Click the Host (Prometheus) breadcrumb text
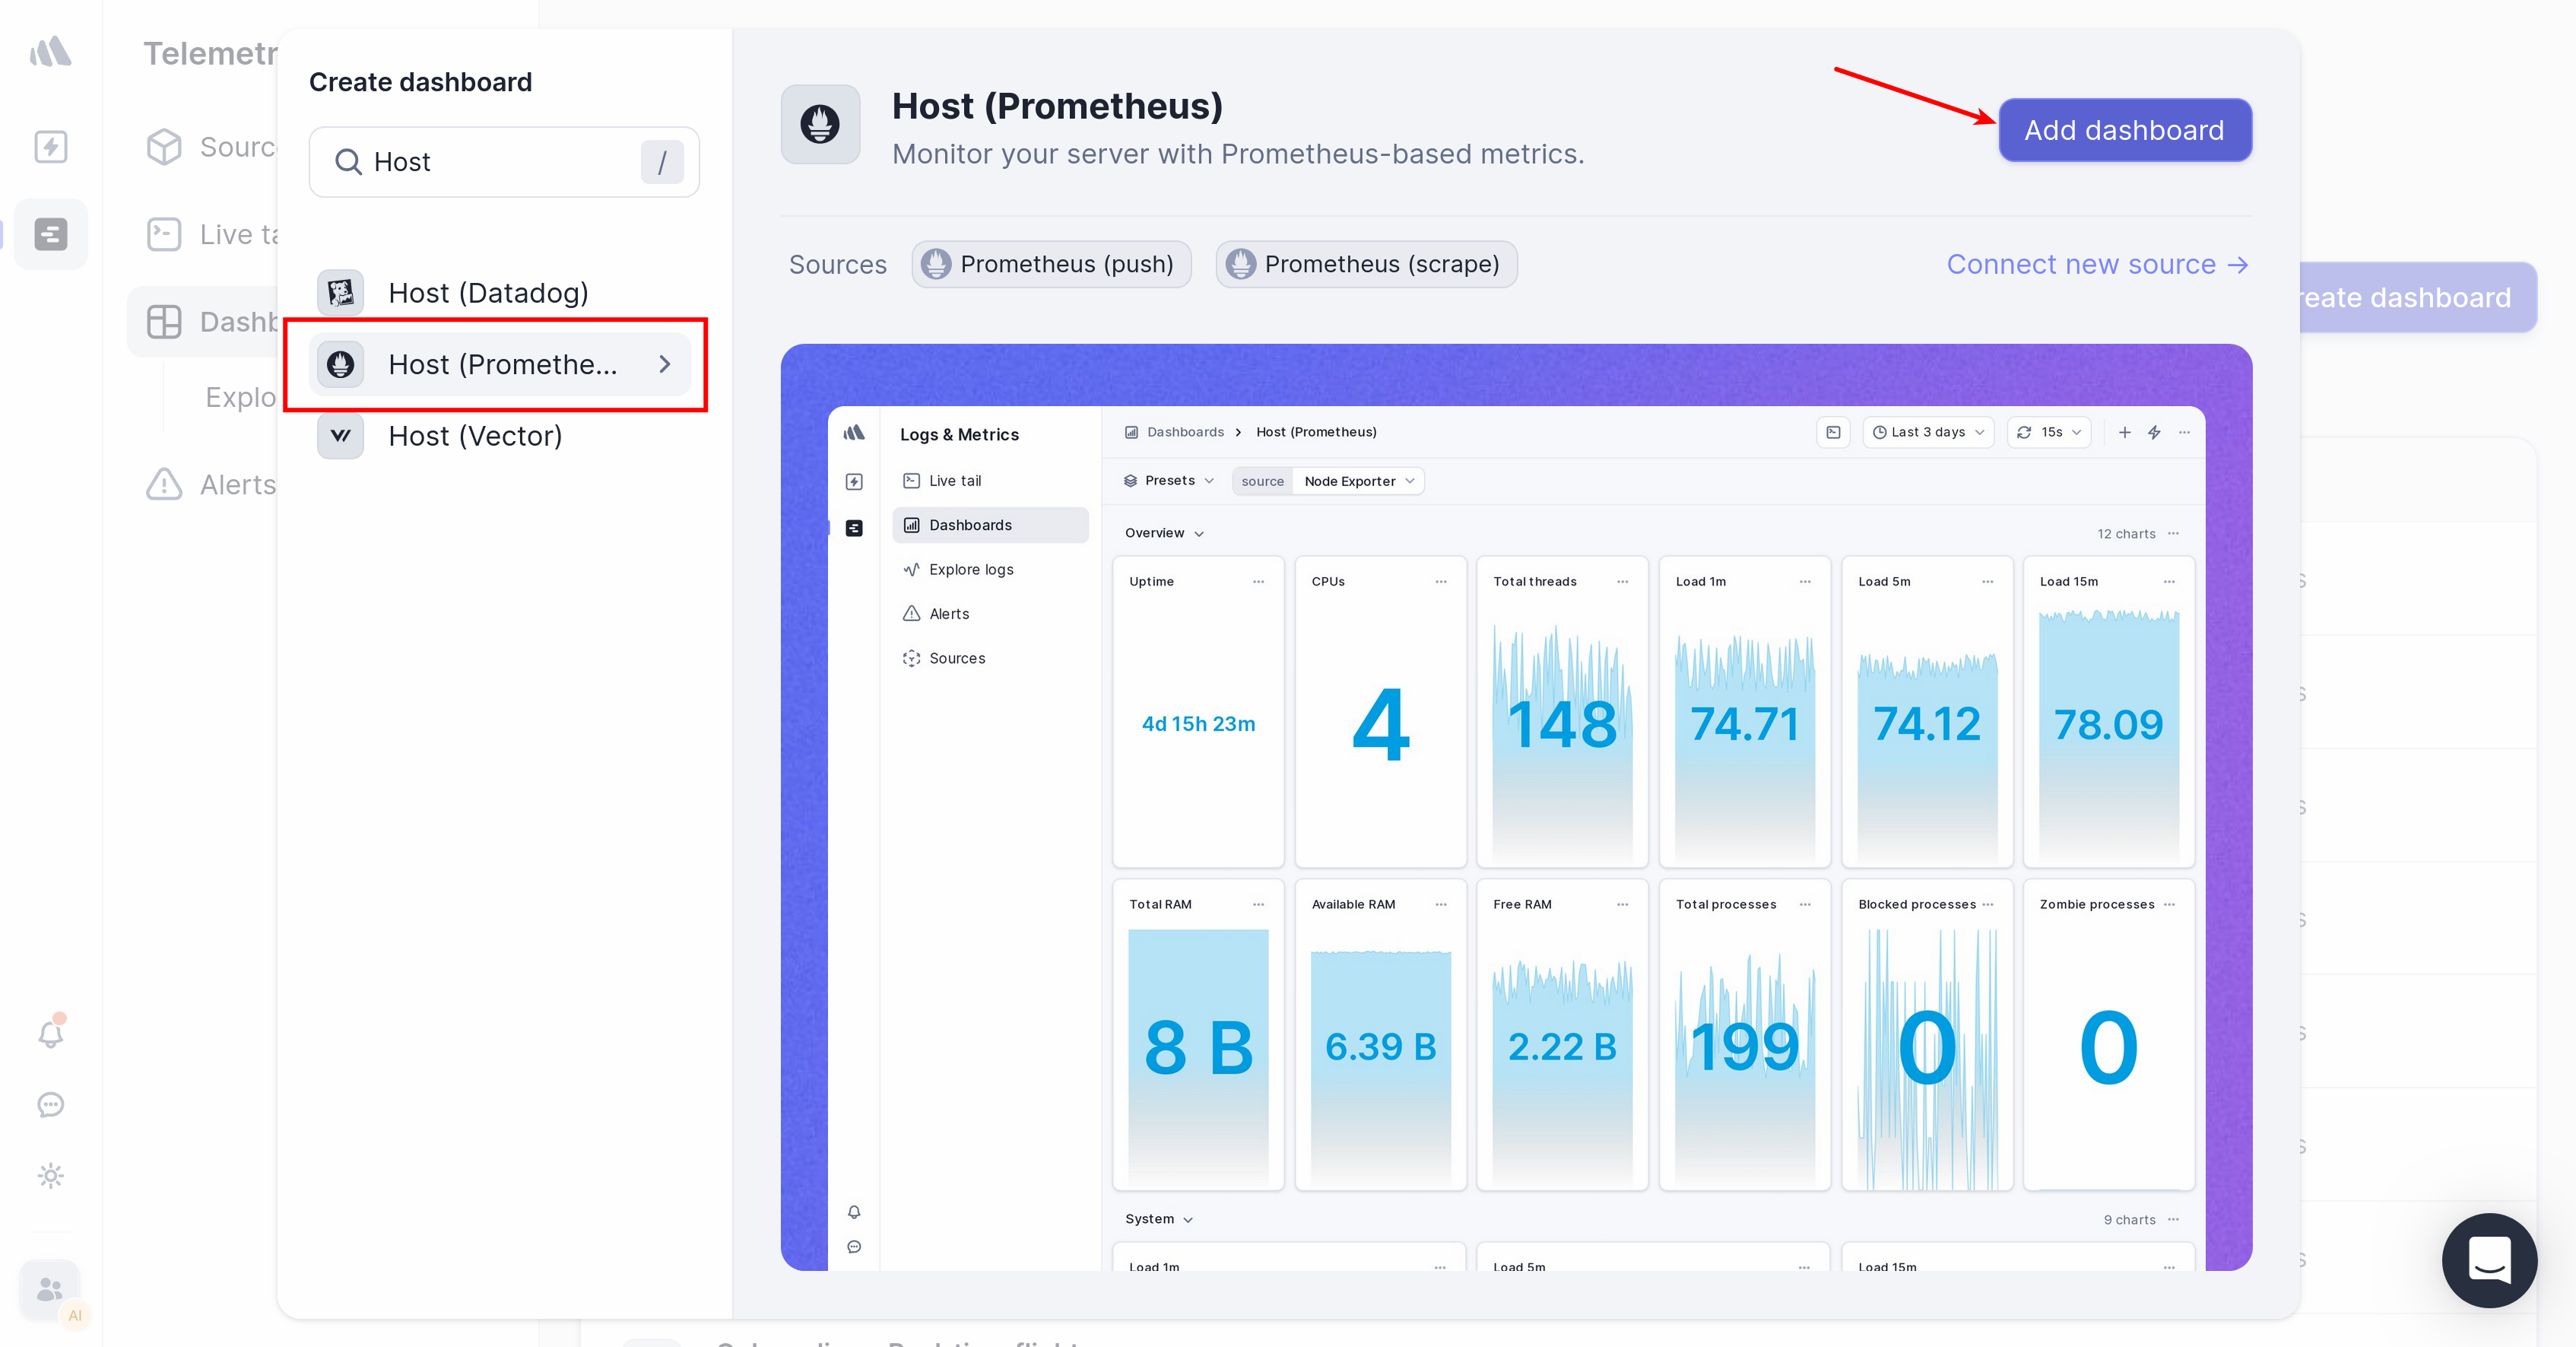This screenshot has height=1347, width=2576. point(1316,432)
